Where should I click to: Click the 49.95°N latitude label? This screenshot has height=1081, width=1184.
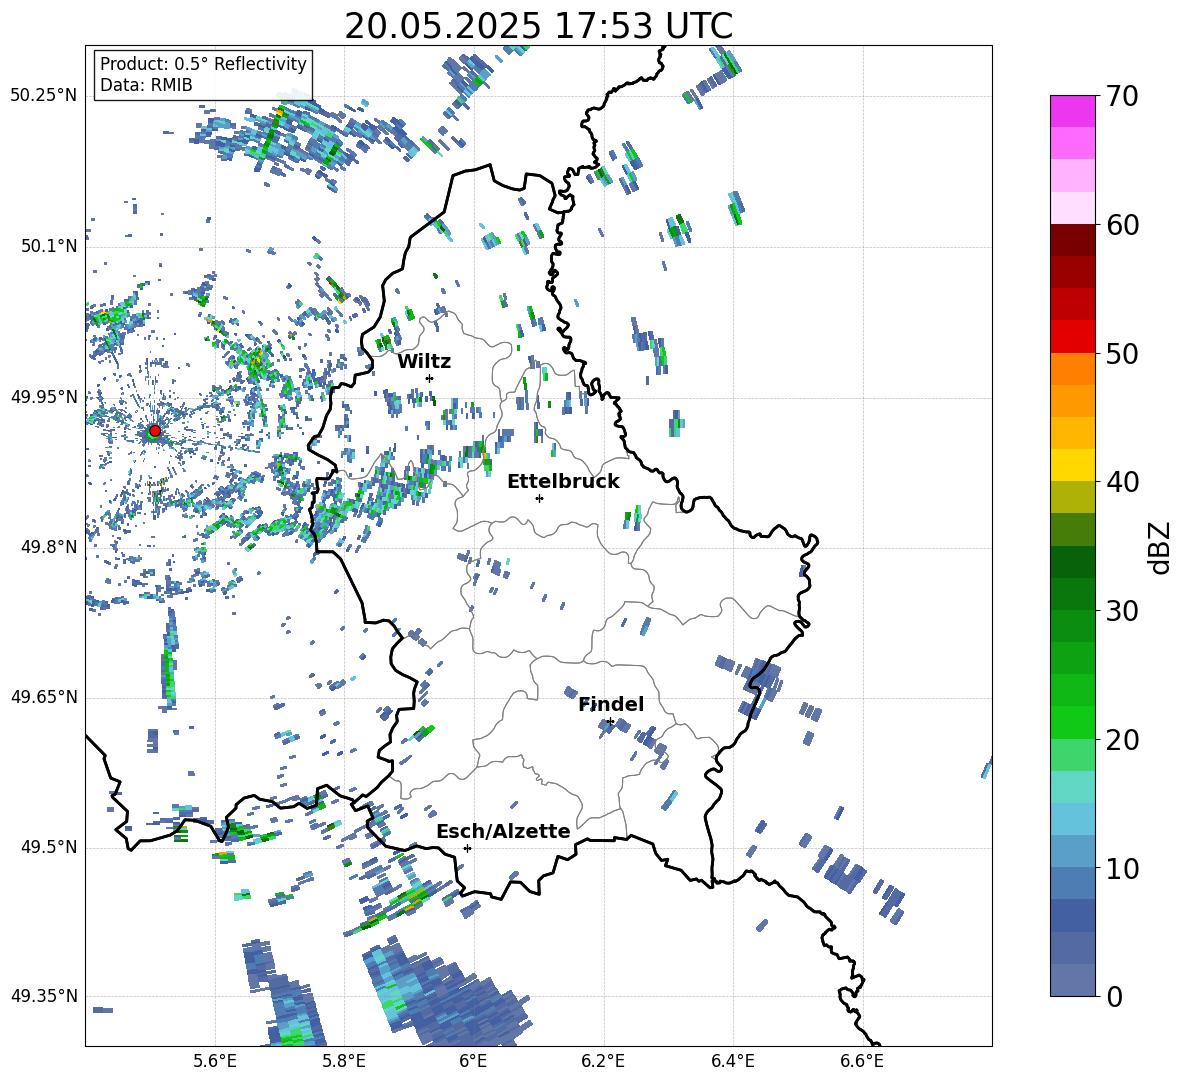44,397
